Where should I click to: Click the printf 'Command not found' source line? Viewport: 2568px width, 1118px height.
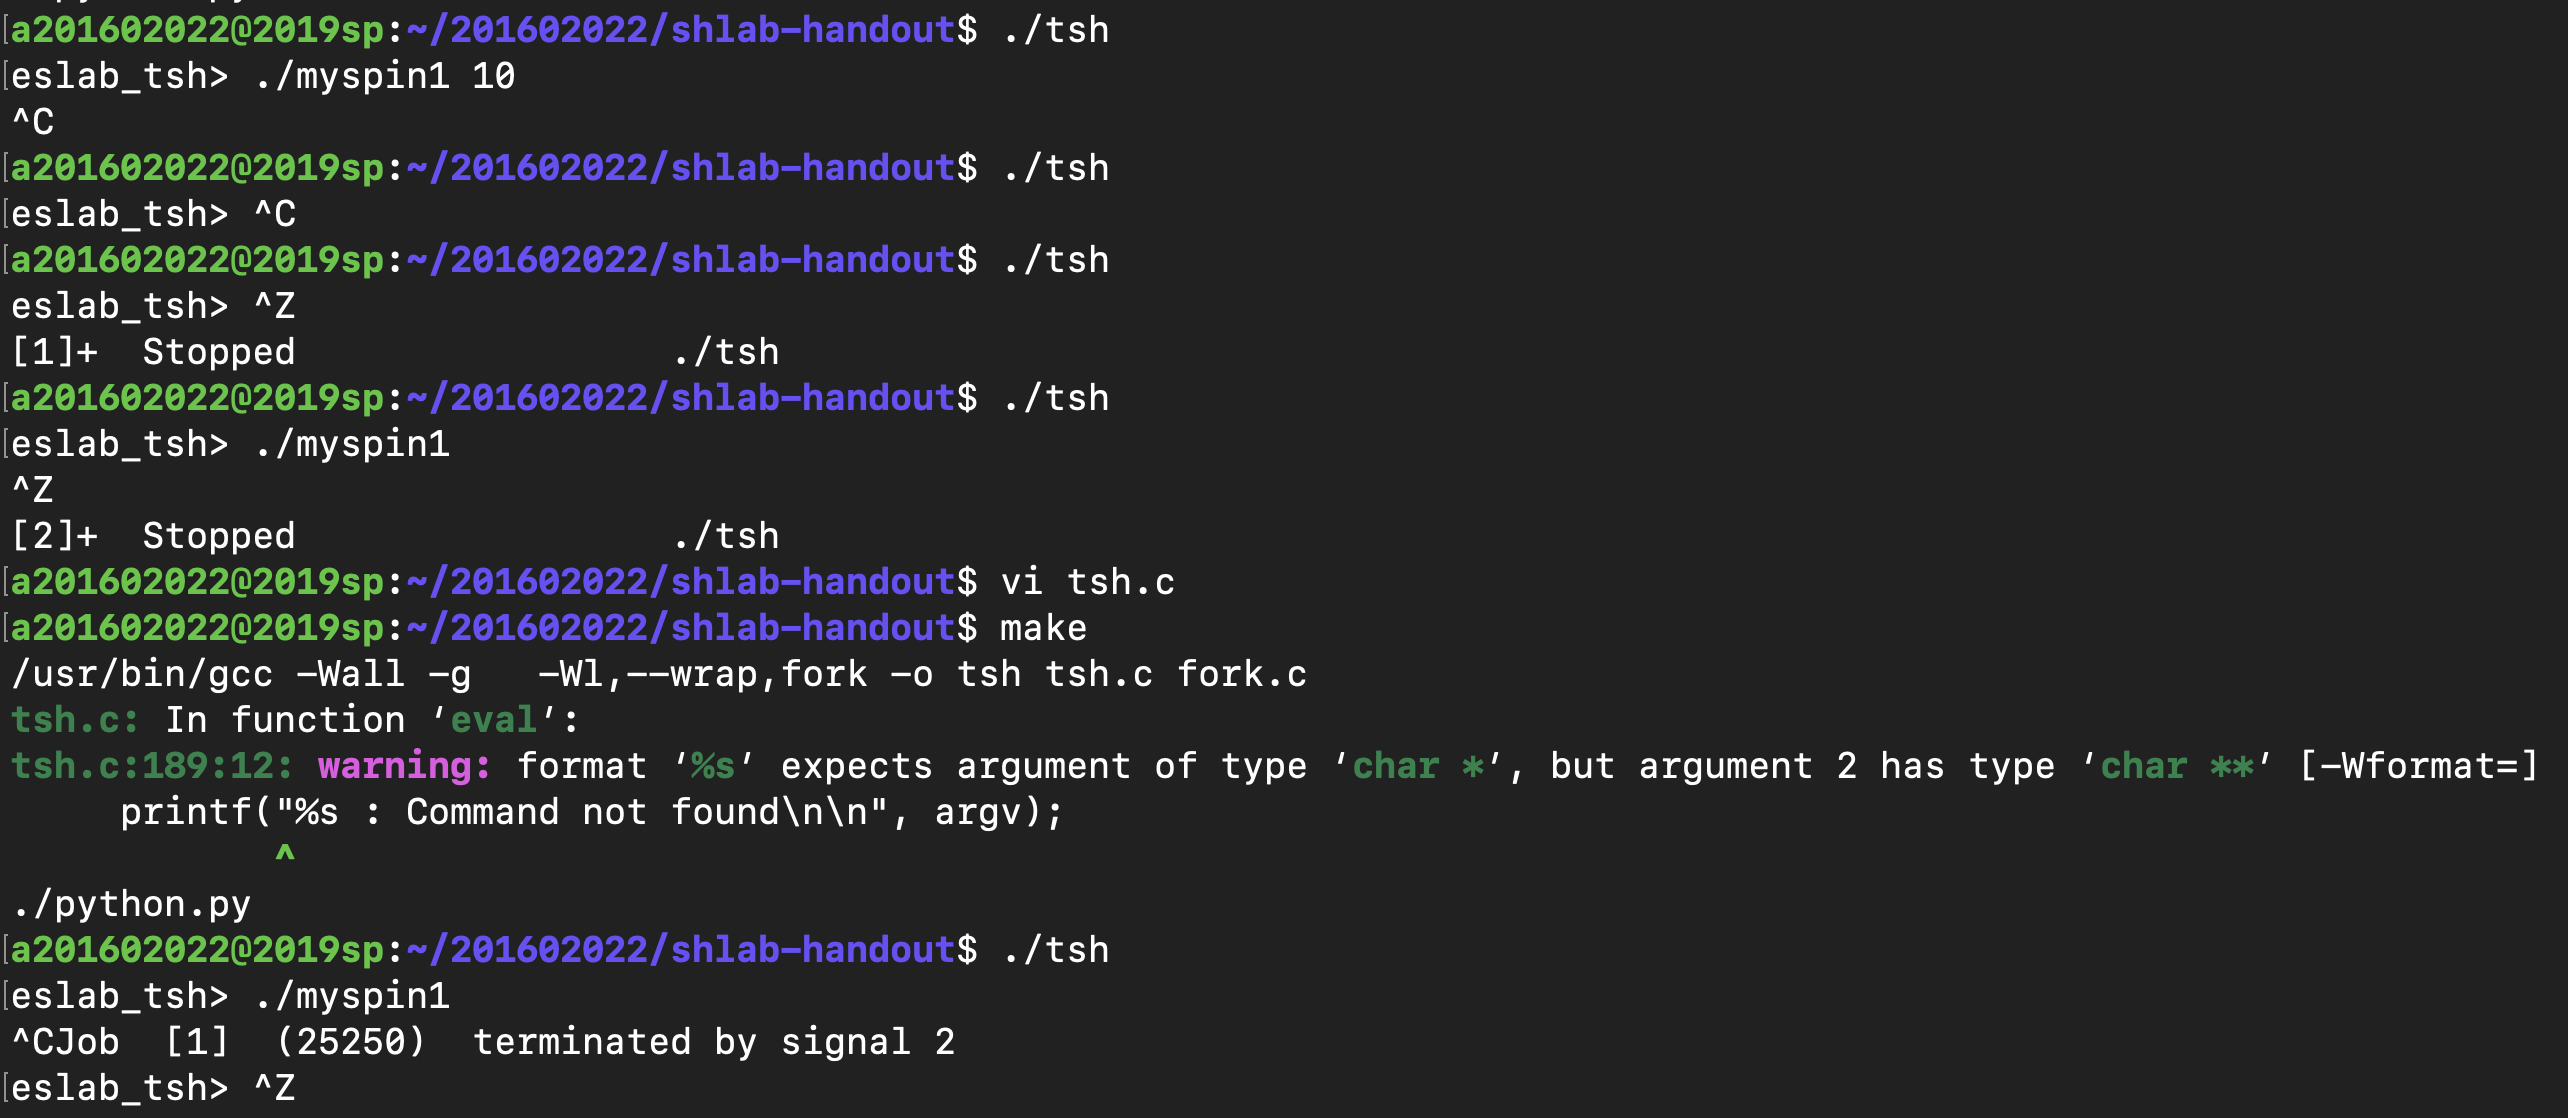[590, 812]
